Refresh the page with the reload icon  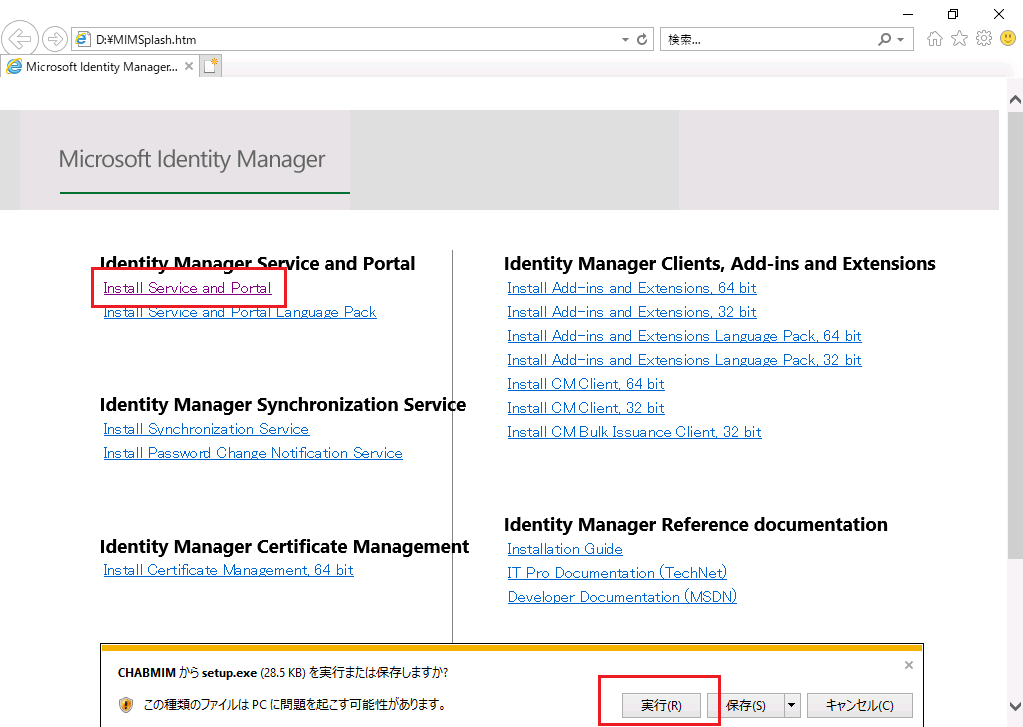click(x=642, y=39)
